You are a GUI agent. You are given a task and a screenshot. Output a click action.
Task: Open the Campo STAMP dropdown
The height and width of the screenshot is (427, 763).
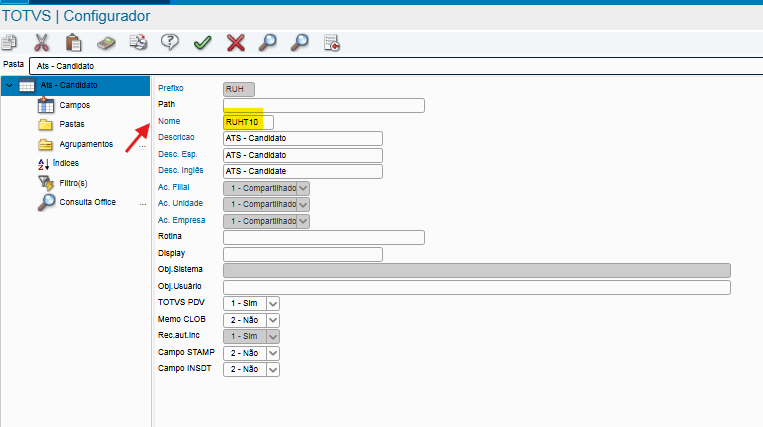tap(272, 353)
